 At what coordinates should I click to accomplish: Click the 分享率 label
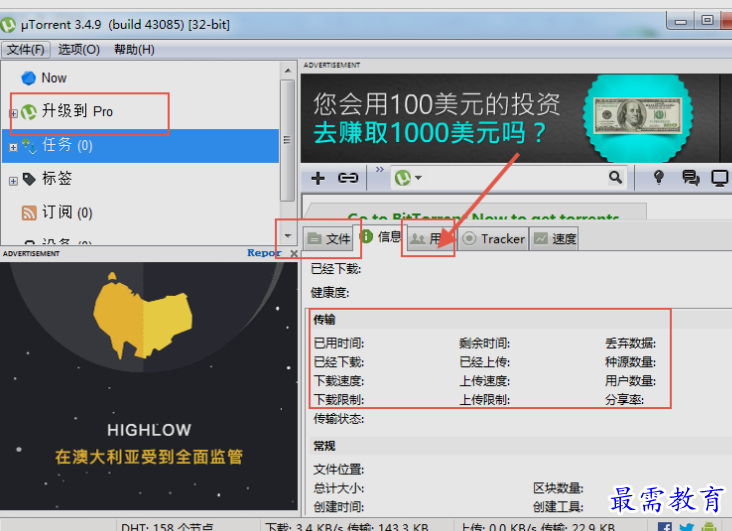624,400
